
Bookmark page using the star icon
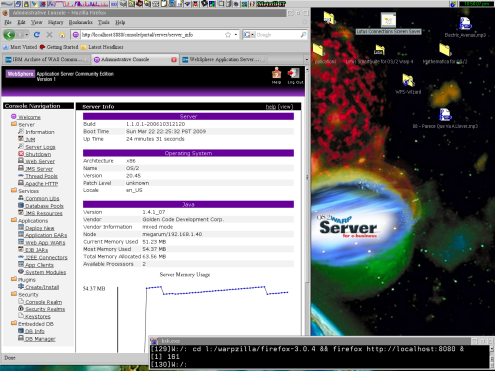pyautogui.click(x=228, y=35)
